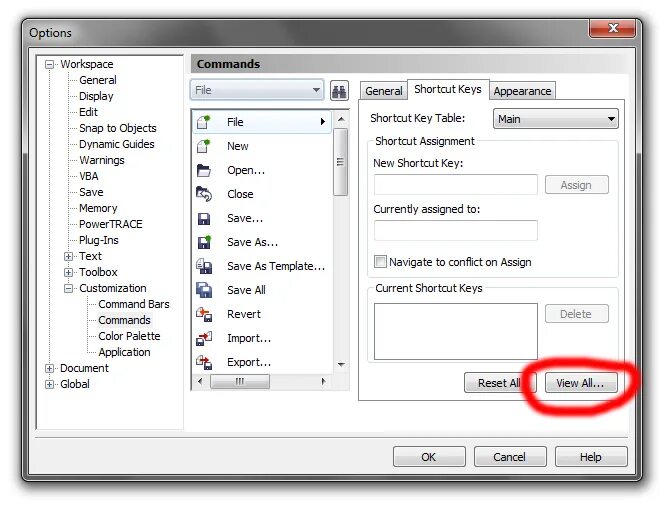This screenshot has height=509, width=665.
Task: Select Memory tree item
Action: pos(98,208)
